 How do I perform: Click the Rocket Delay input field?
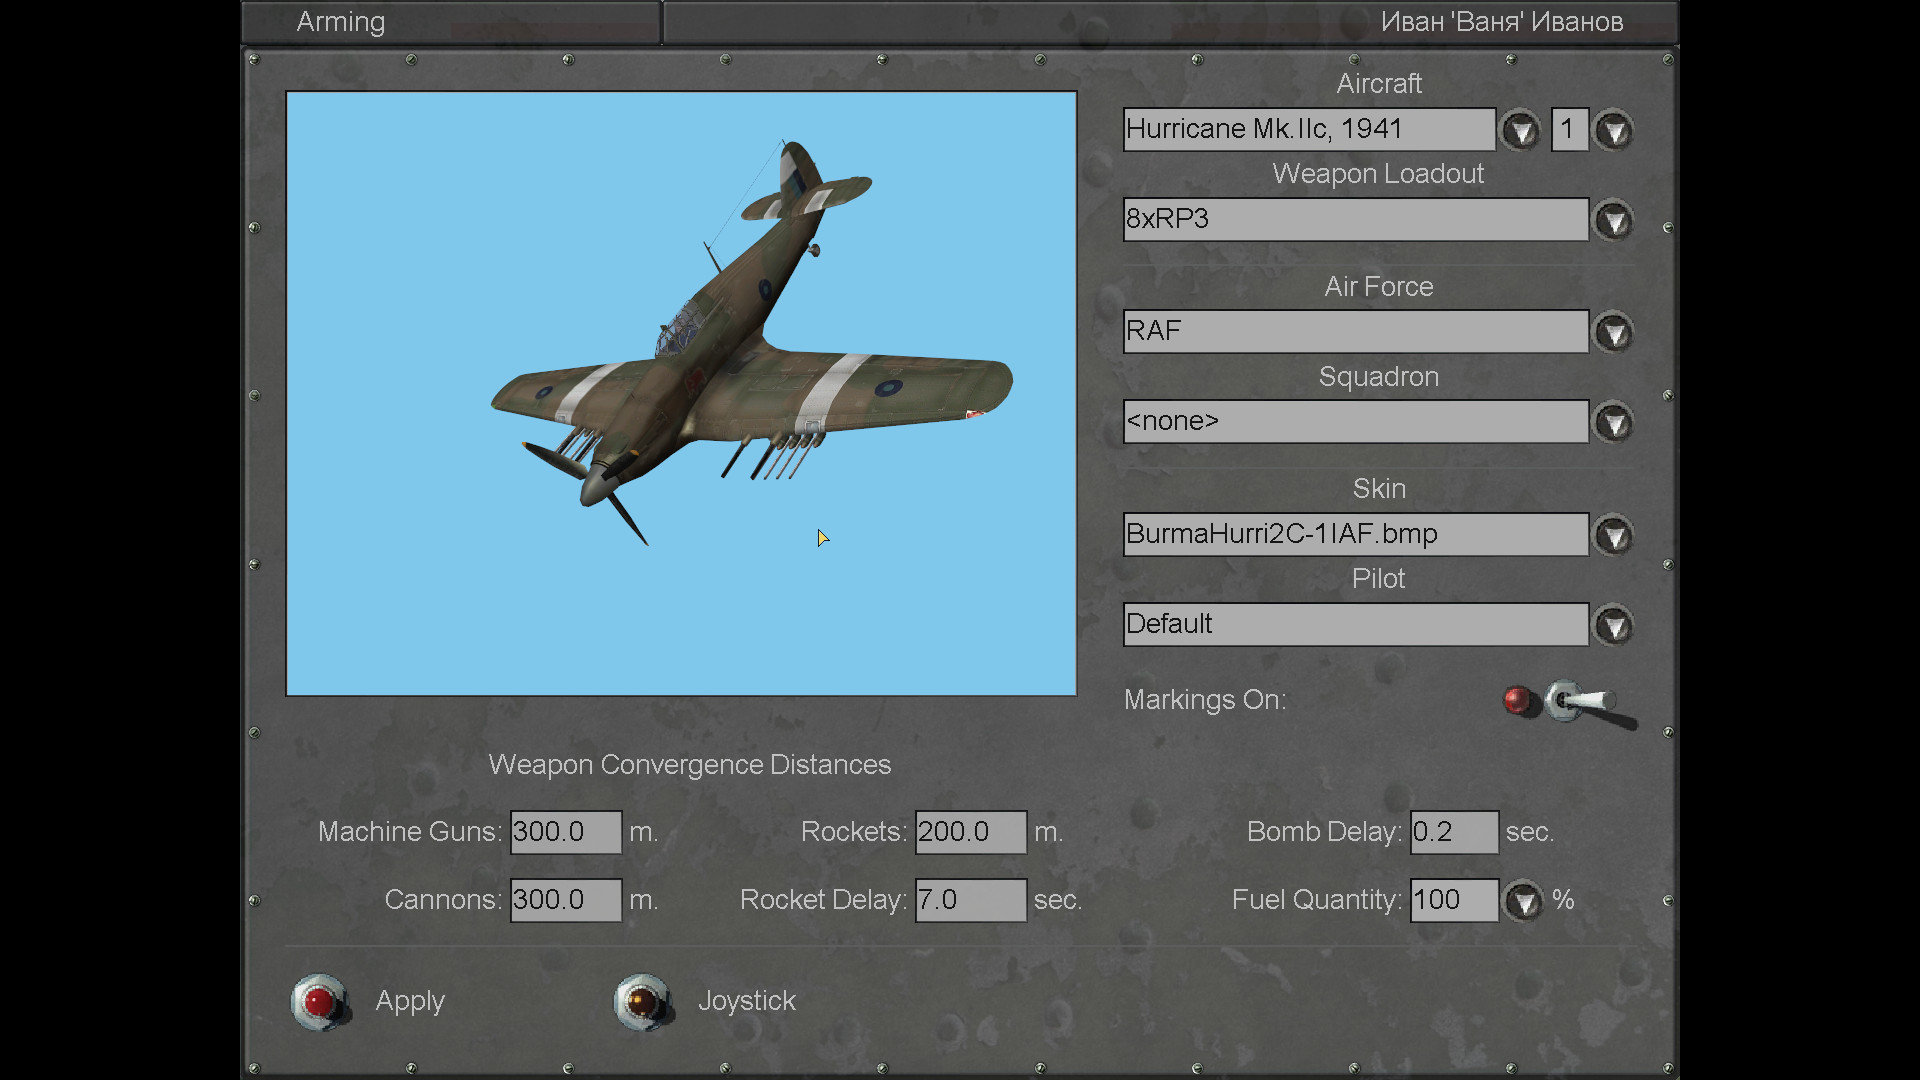click(970, 900)
